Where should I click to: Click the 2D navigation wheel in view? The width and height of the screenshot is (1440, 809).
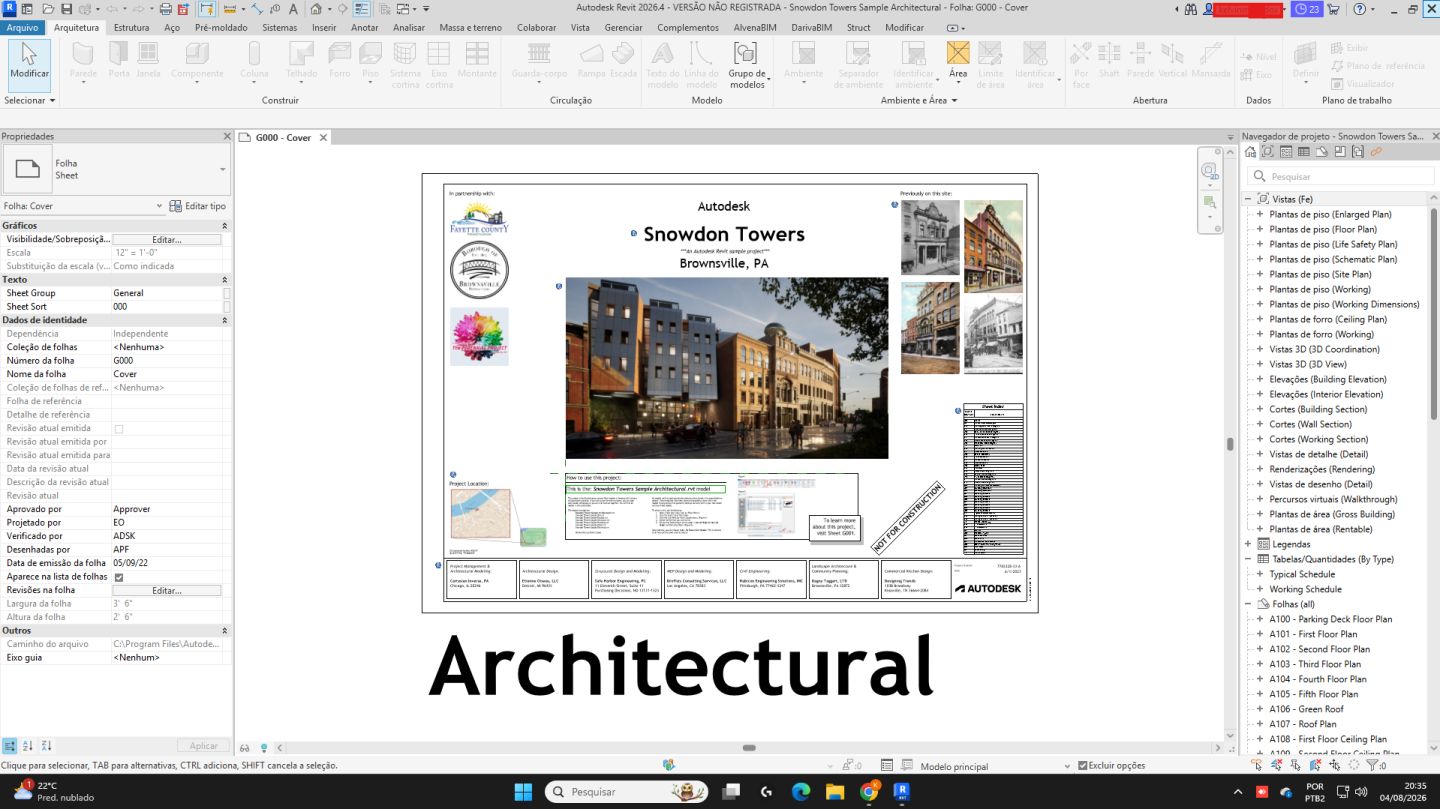coord(1209,173)
